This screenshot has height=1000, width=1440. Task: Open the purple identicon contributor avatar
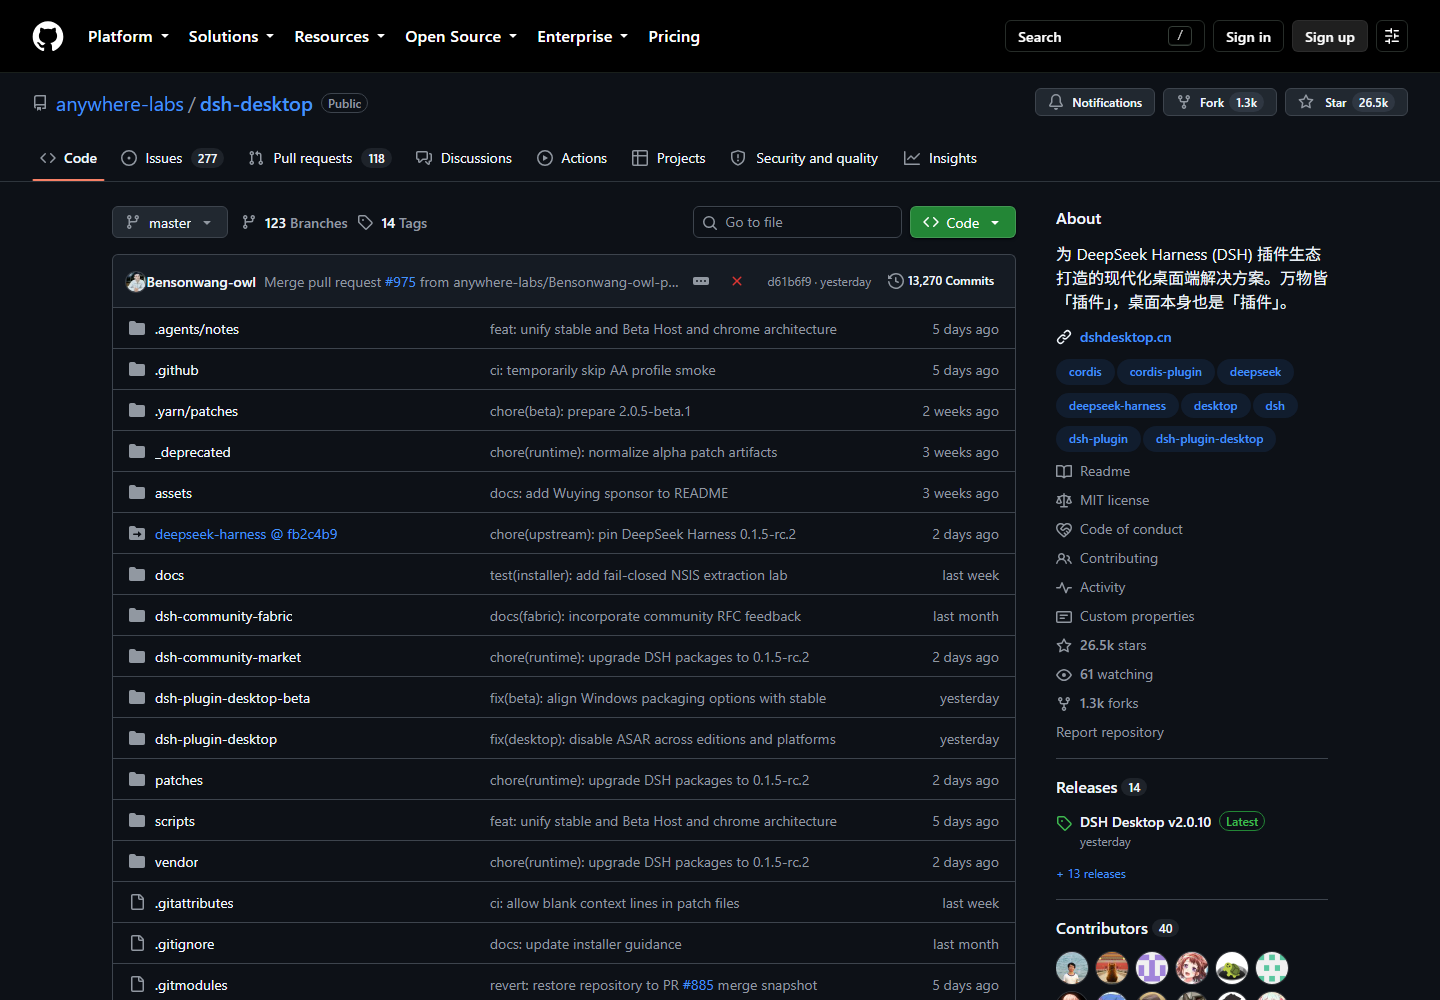point(1152,968)
